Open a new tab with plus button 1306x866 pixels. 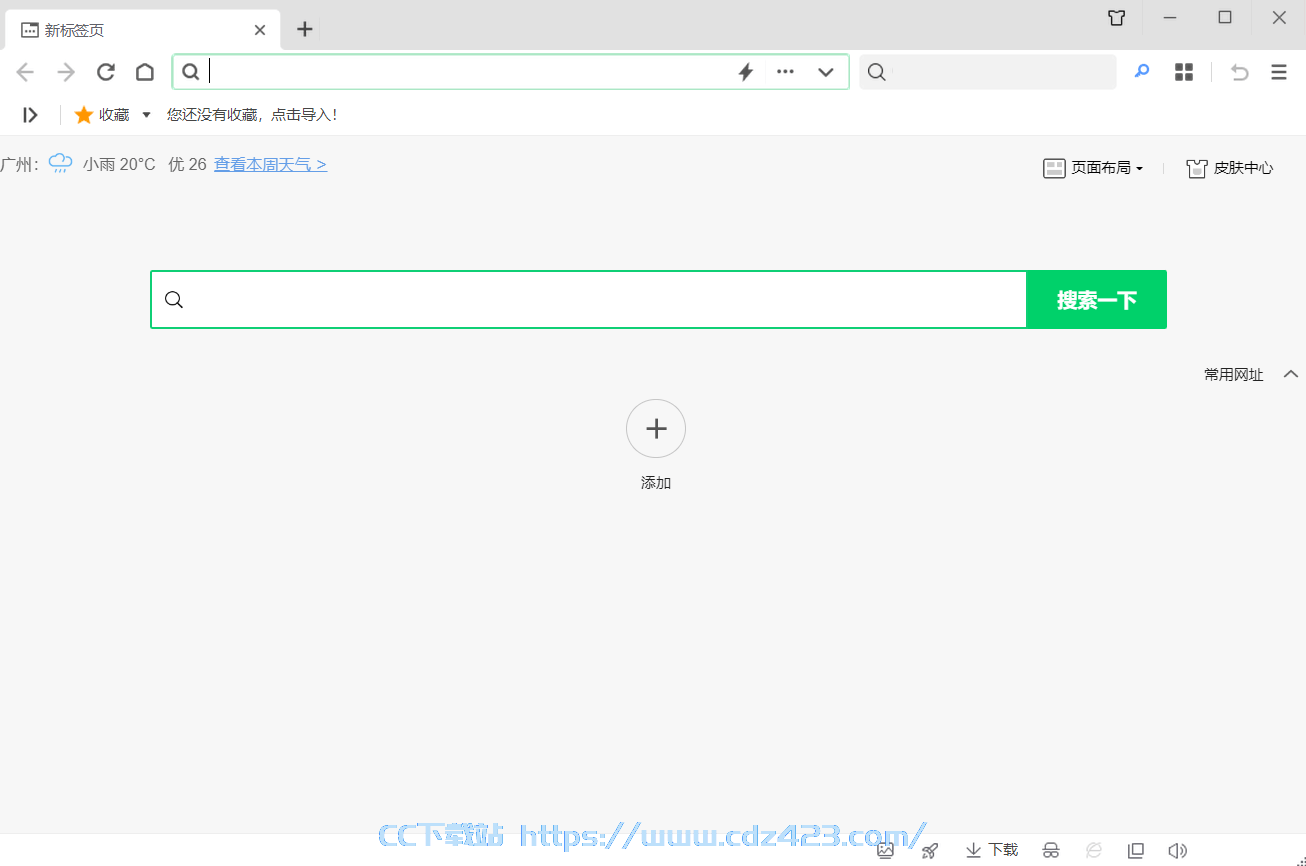point(305,30)
